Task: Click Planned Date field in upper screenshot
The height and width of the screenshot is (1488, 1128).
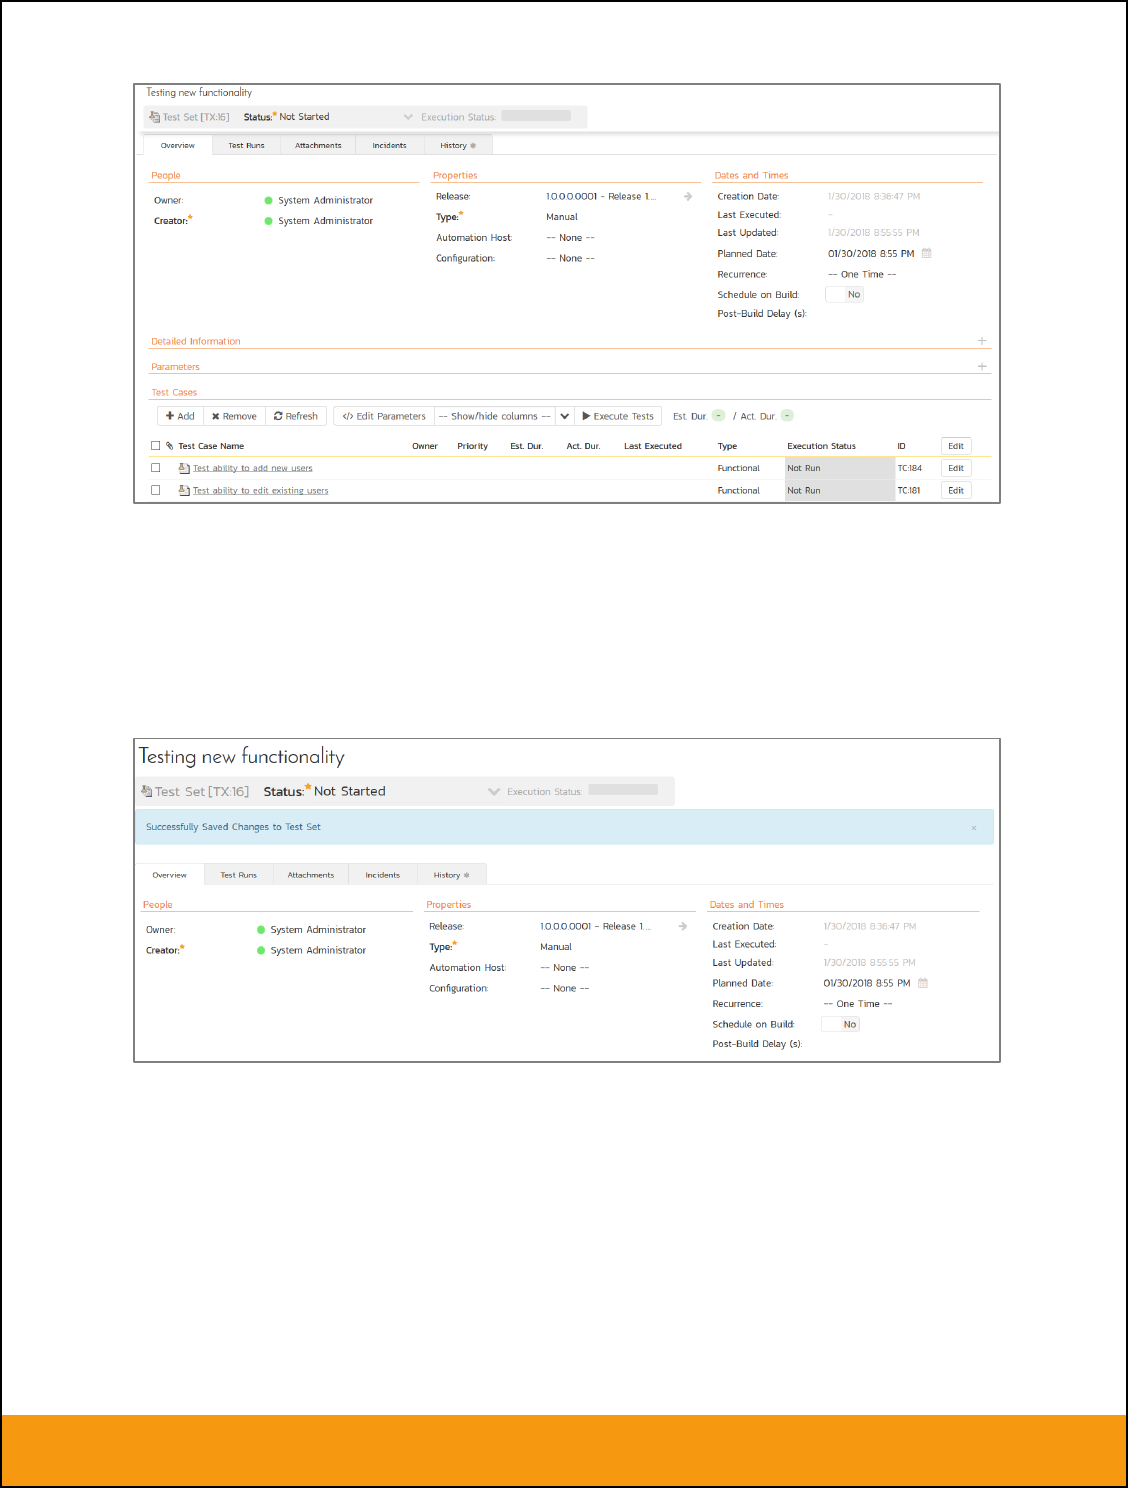Action: (871, 254)
